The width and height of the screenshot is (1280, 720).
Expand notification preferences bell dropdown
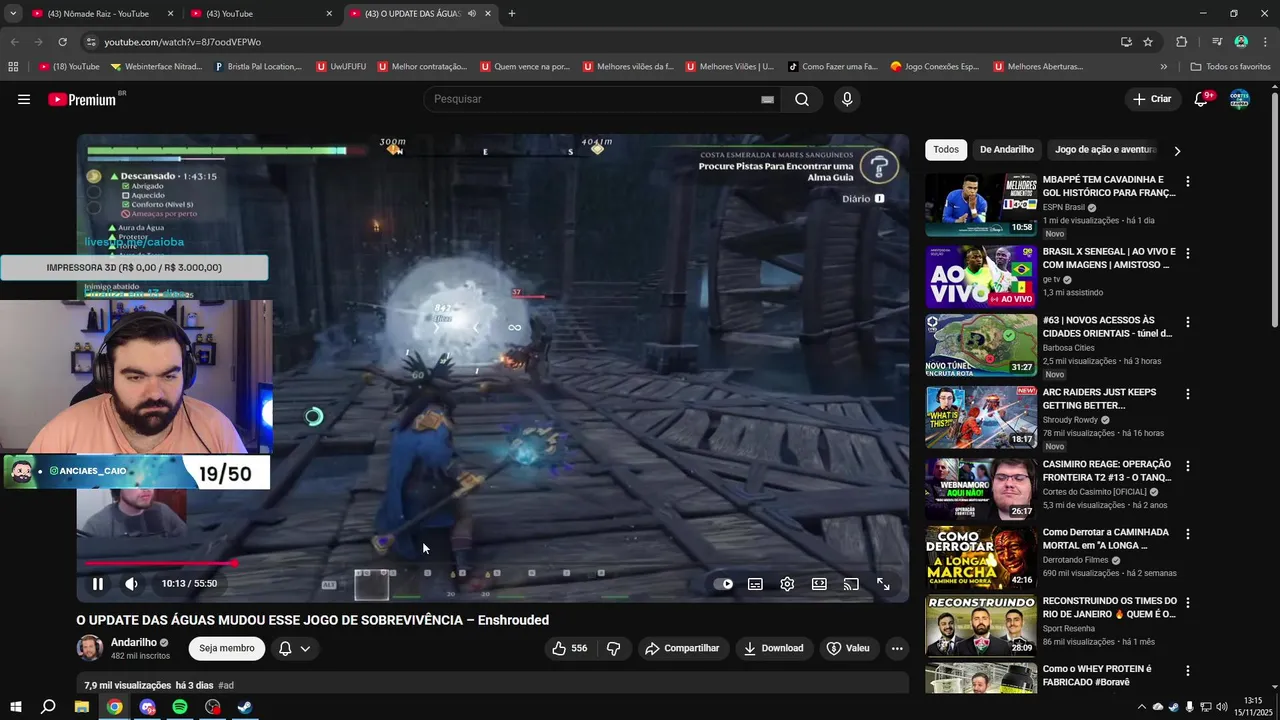pos(294,648)
